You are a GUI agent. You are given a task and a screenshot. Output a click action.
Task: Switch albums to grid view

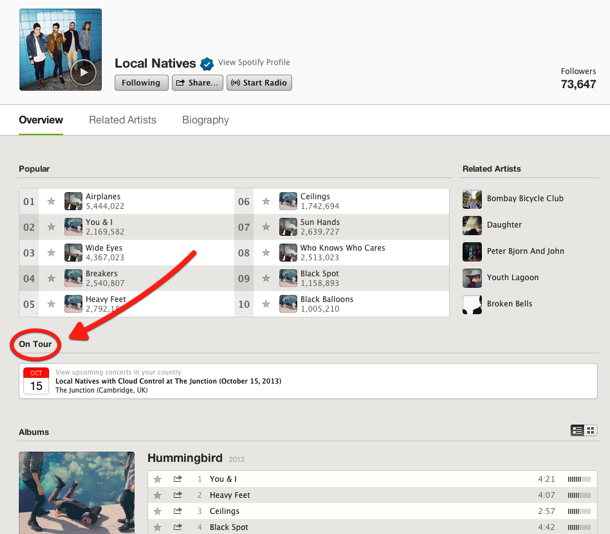[x=591, y=430]
